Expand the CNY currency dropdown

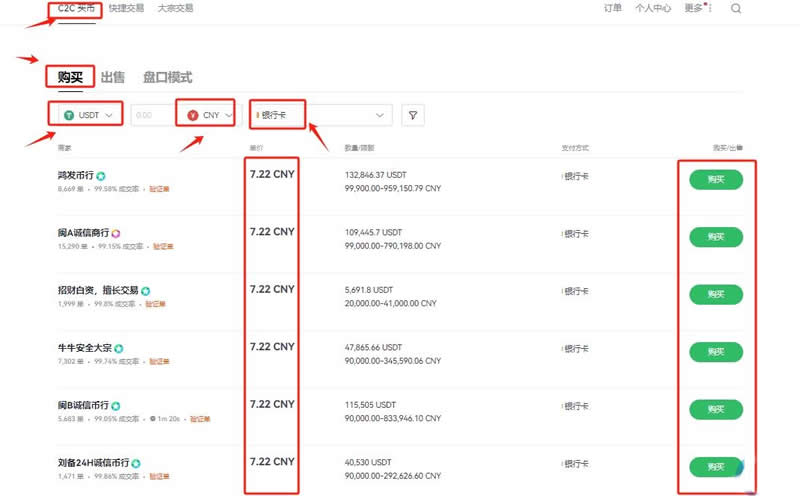click(x=229, y=115)
